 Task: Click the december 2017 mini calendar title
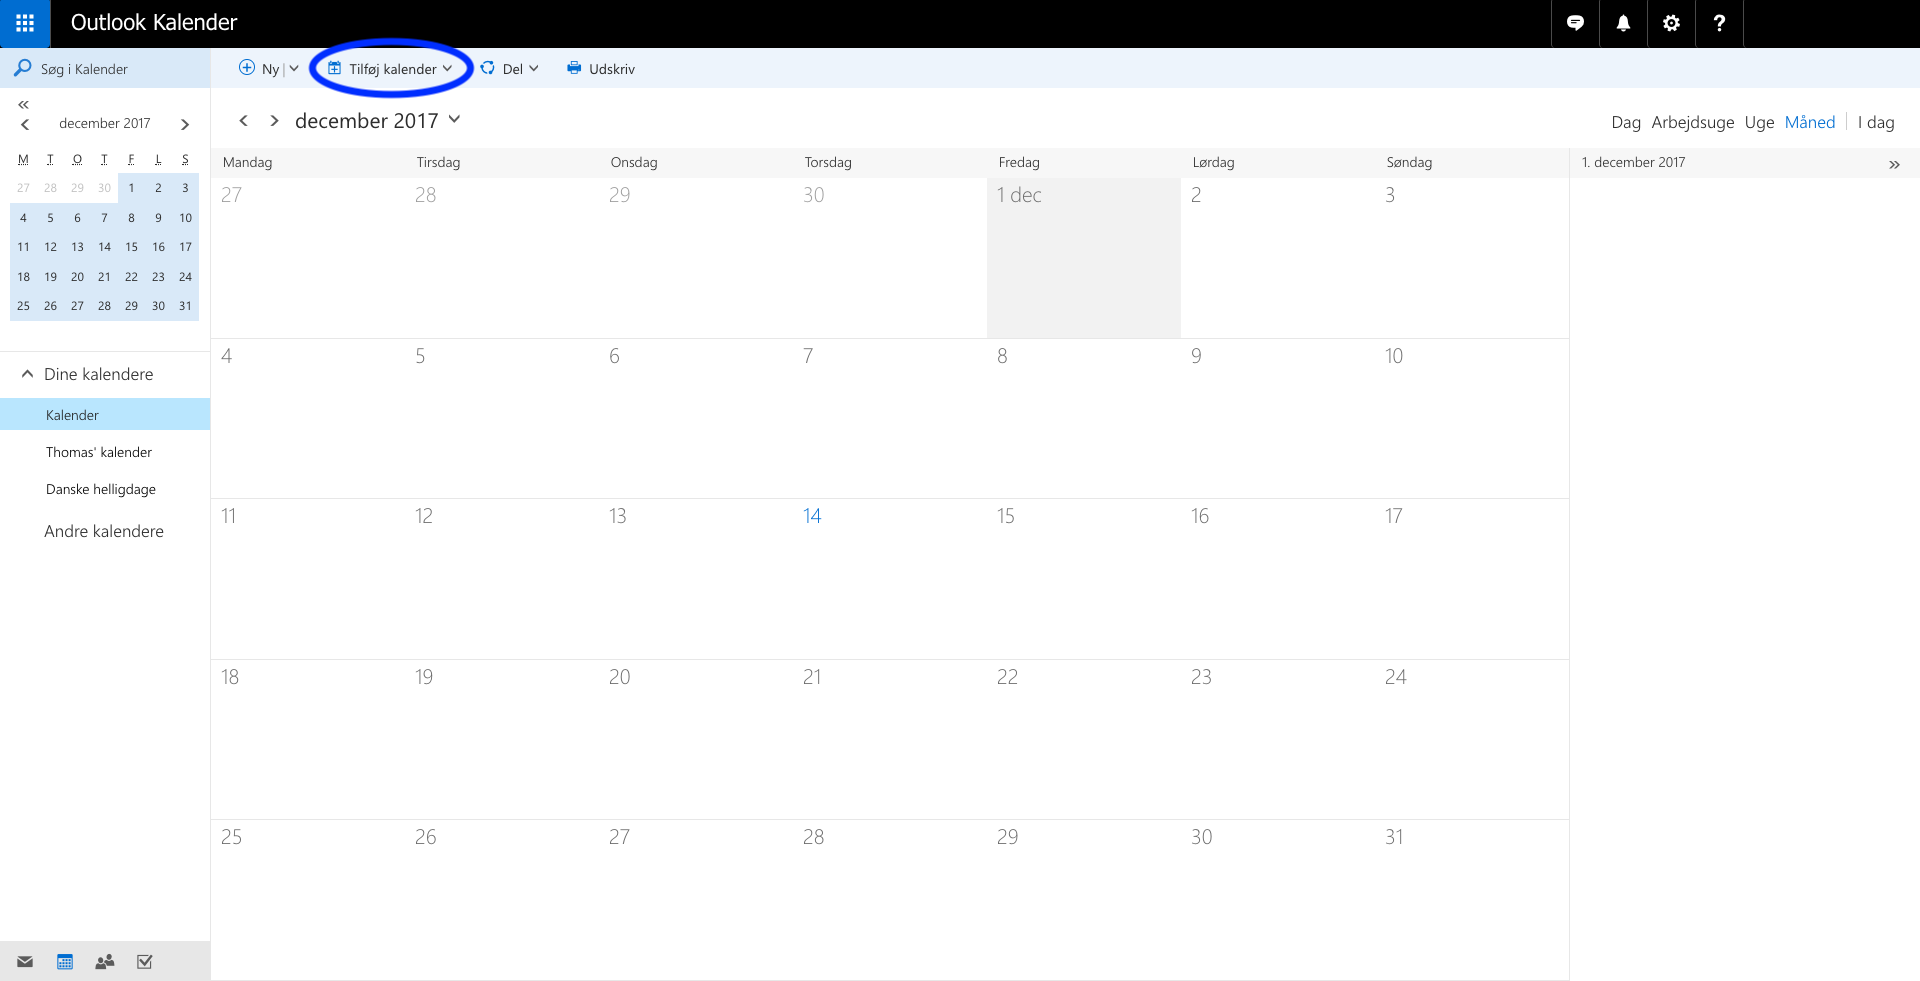tap(105, 123)
